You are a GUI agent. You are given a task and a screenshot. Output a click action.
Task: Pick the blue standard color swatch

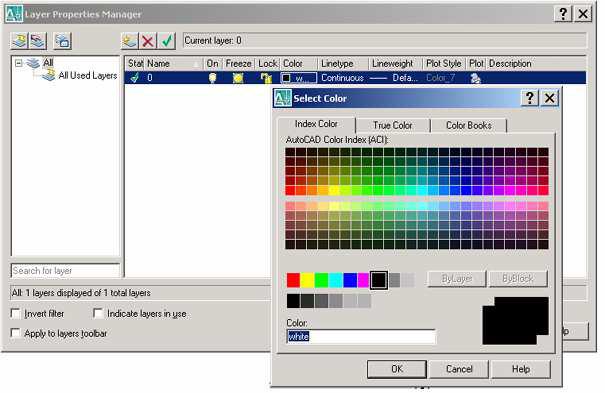coord(350,280)
